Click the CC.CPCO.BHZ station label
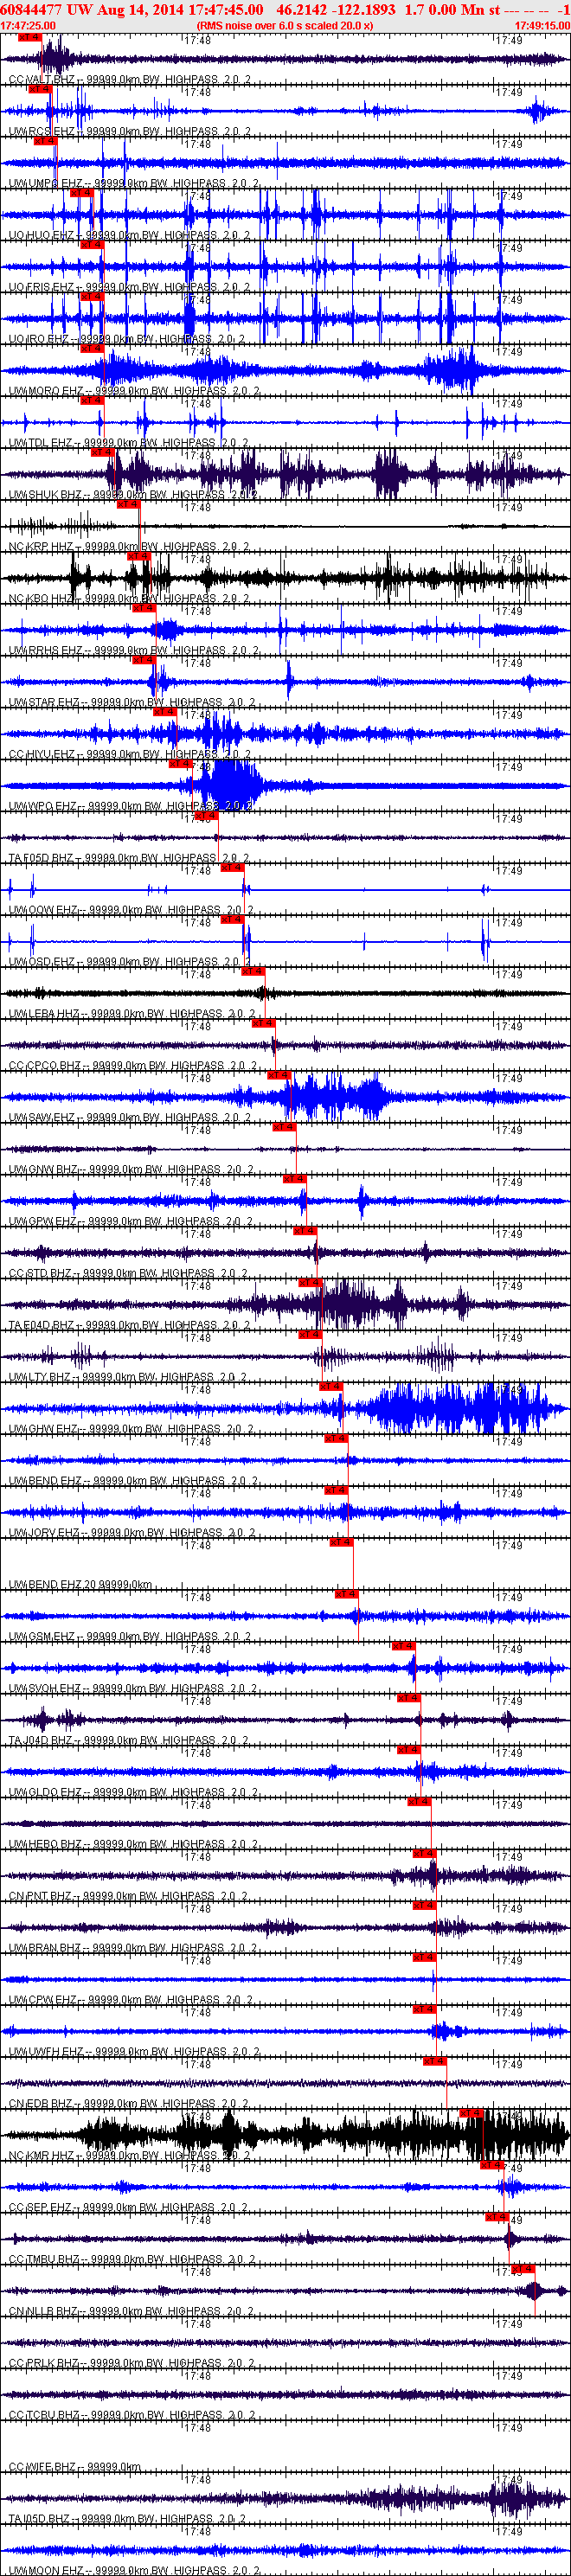The height and width of the screenshot is (2576, 571). point(134,1066)
